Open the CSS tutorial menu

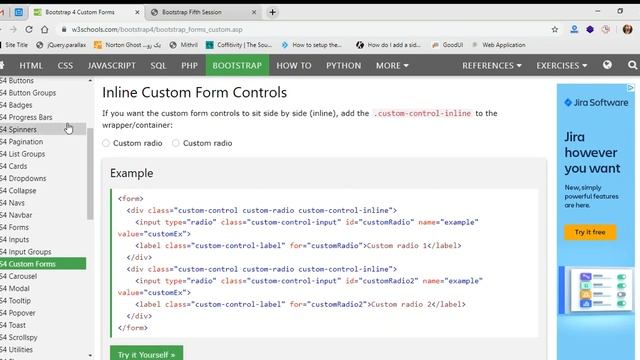coord(65,65)
